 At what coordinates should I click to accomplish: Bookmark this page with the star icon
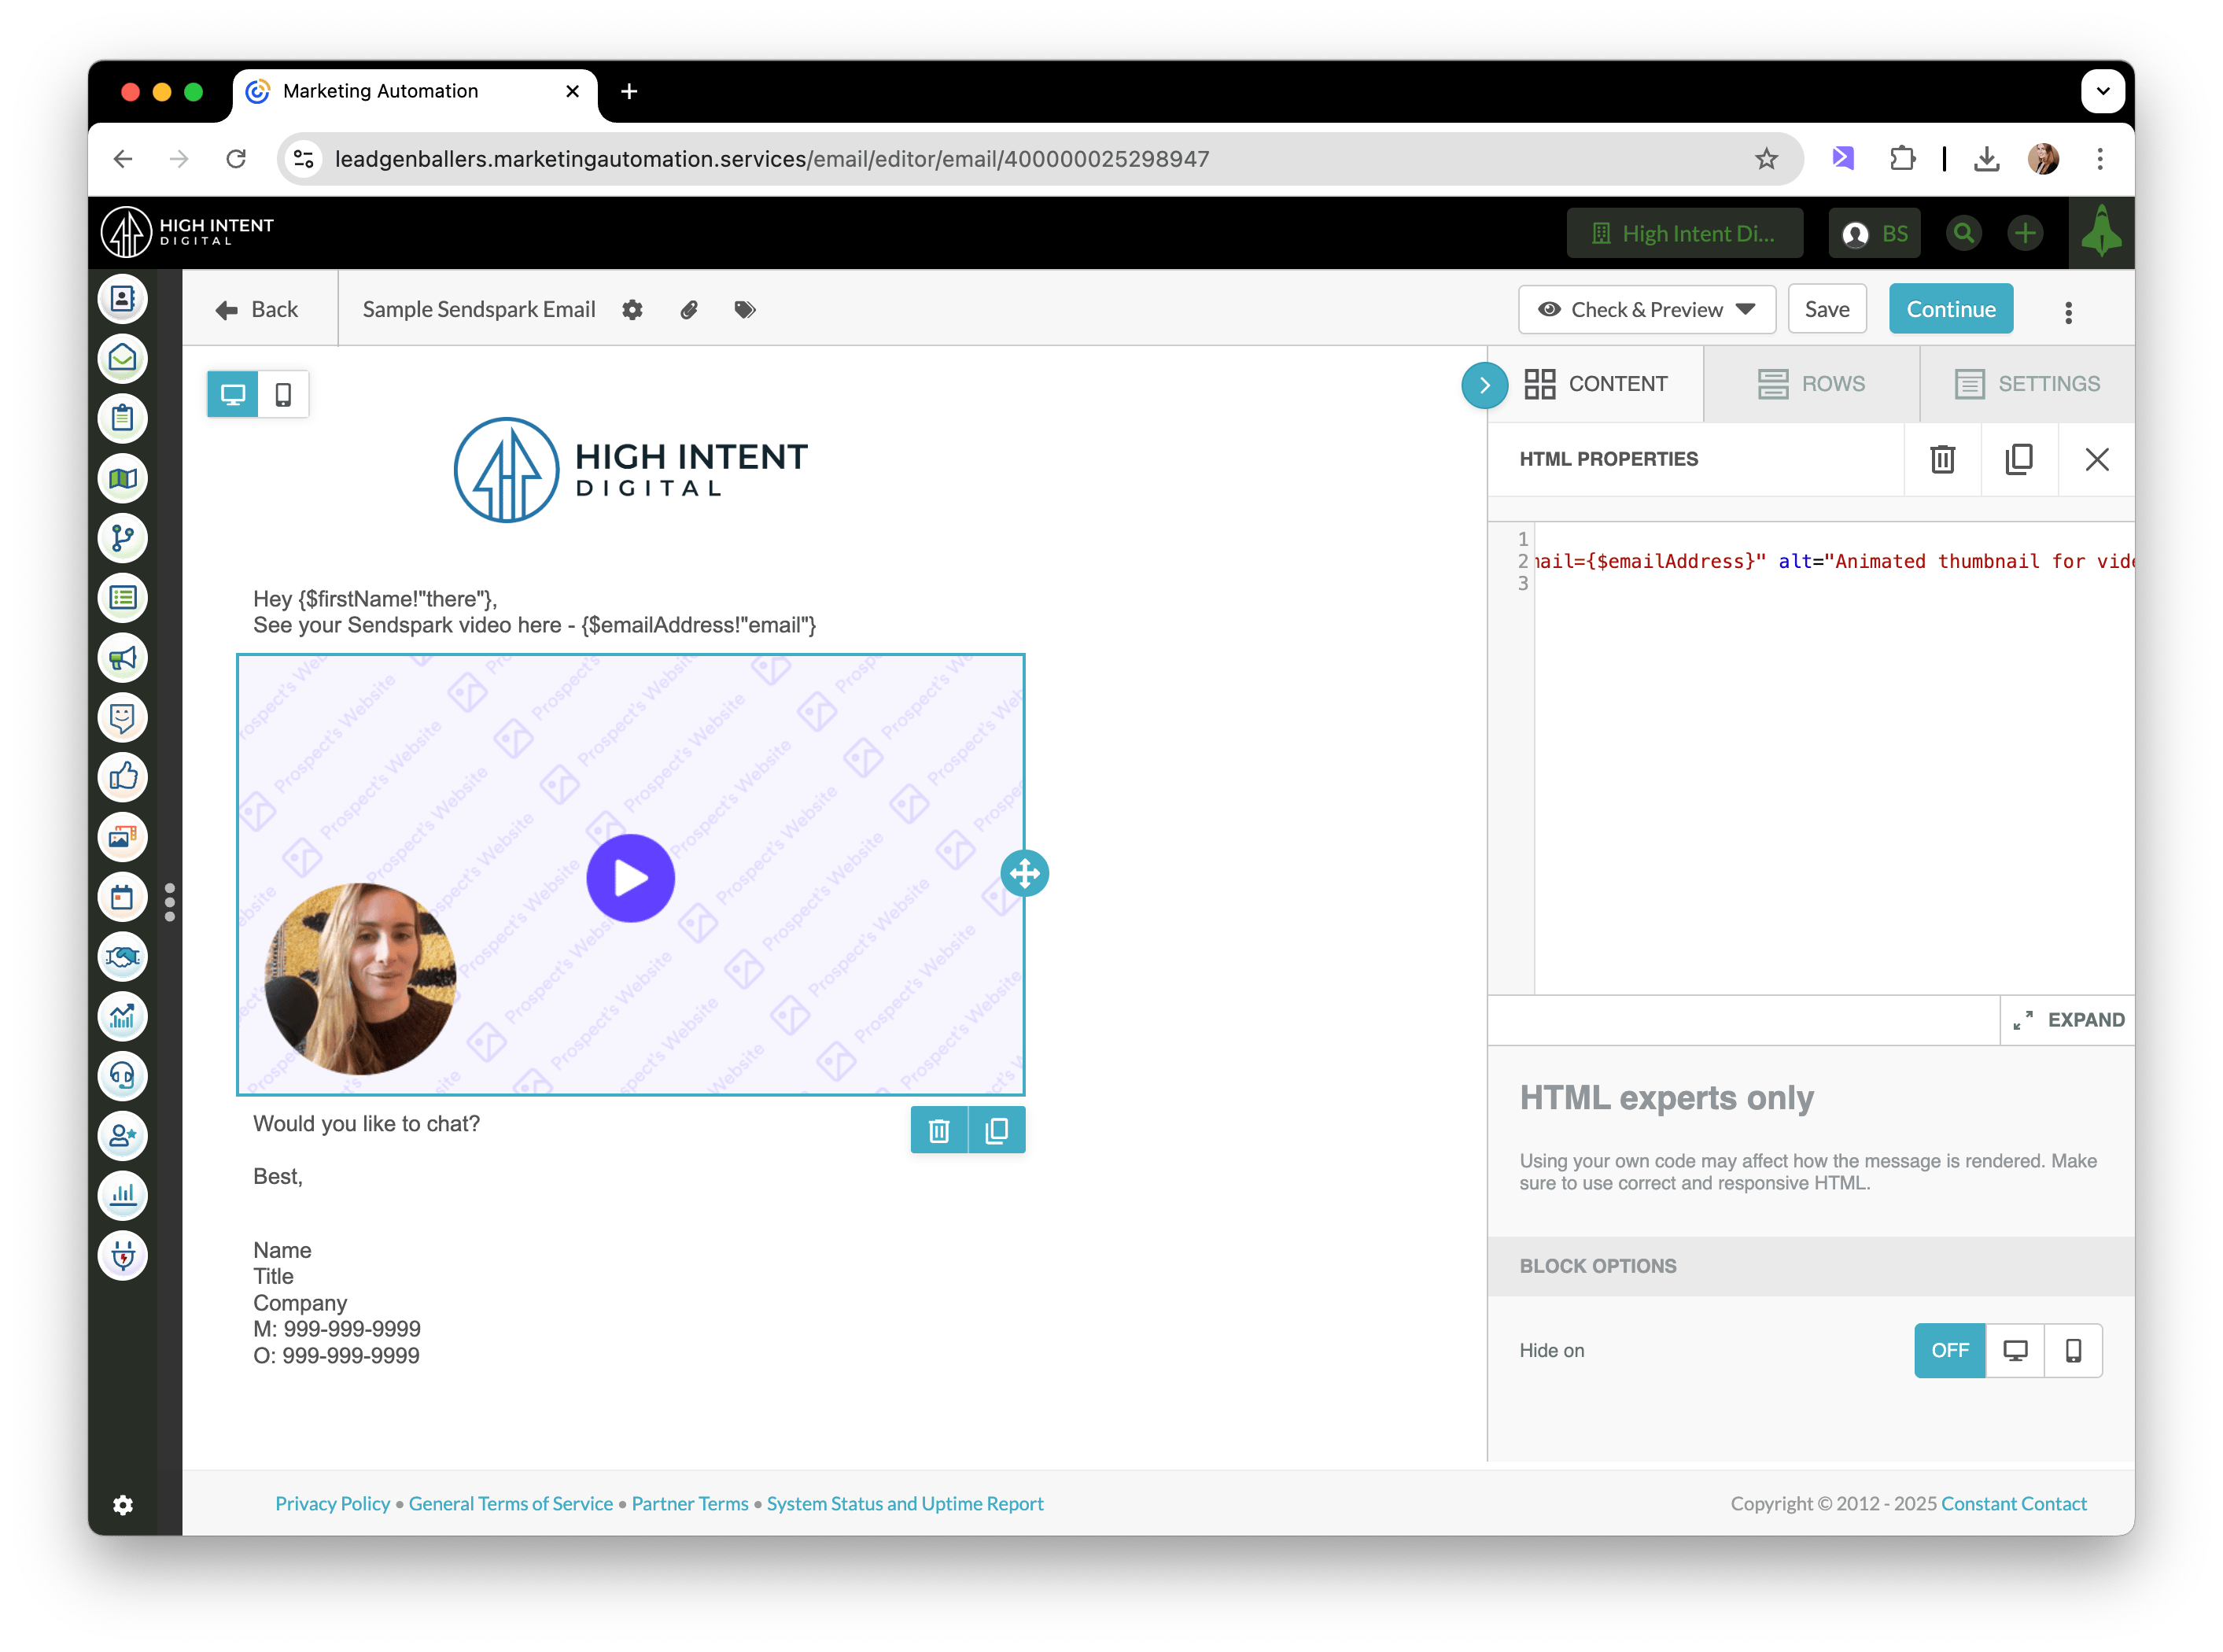coord(1766,159)
